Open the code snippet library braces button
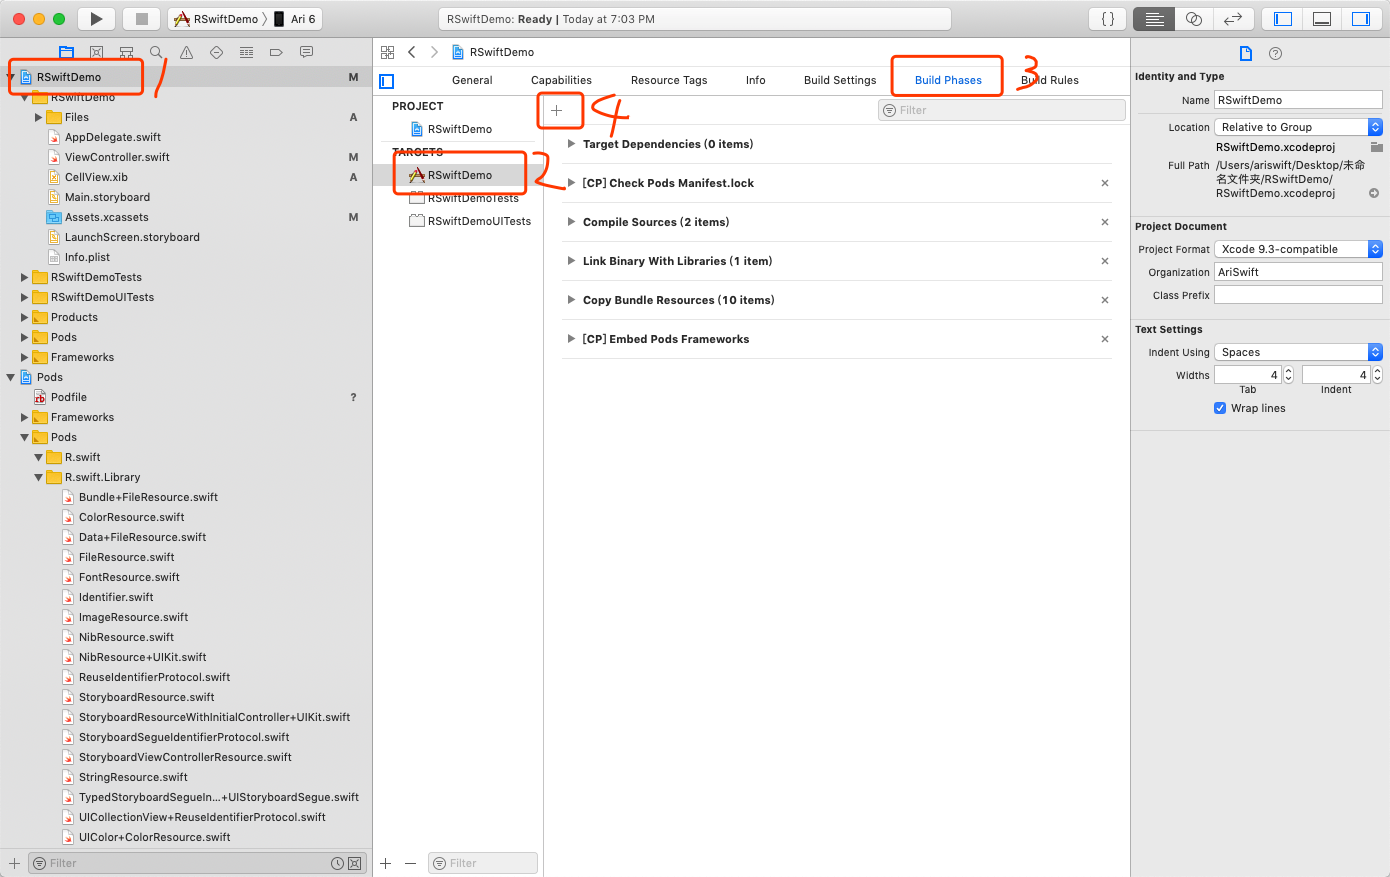 tap(1108, 19)
